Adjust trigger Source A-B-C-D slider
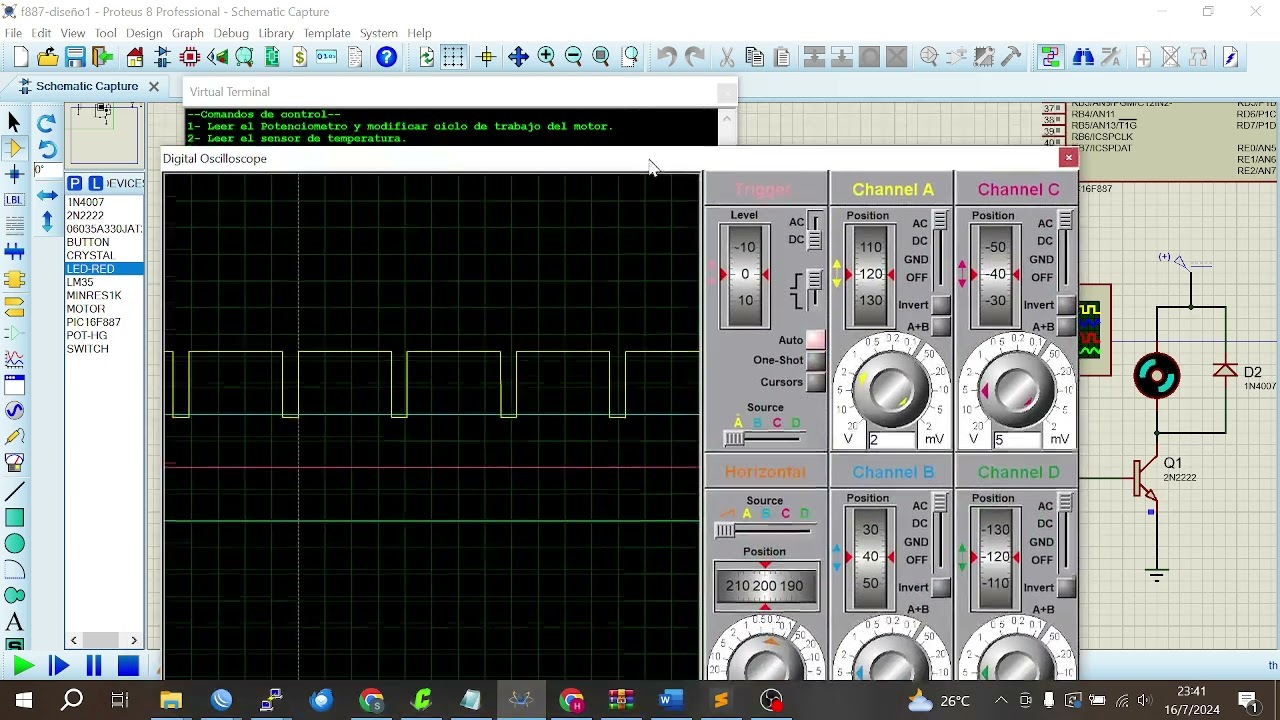Screen dimensions: 1280x720 (x=765, y=437)
